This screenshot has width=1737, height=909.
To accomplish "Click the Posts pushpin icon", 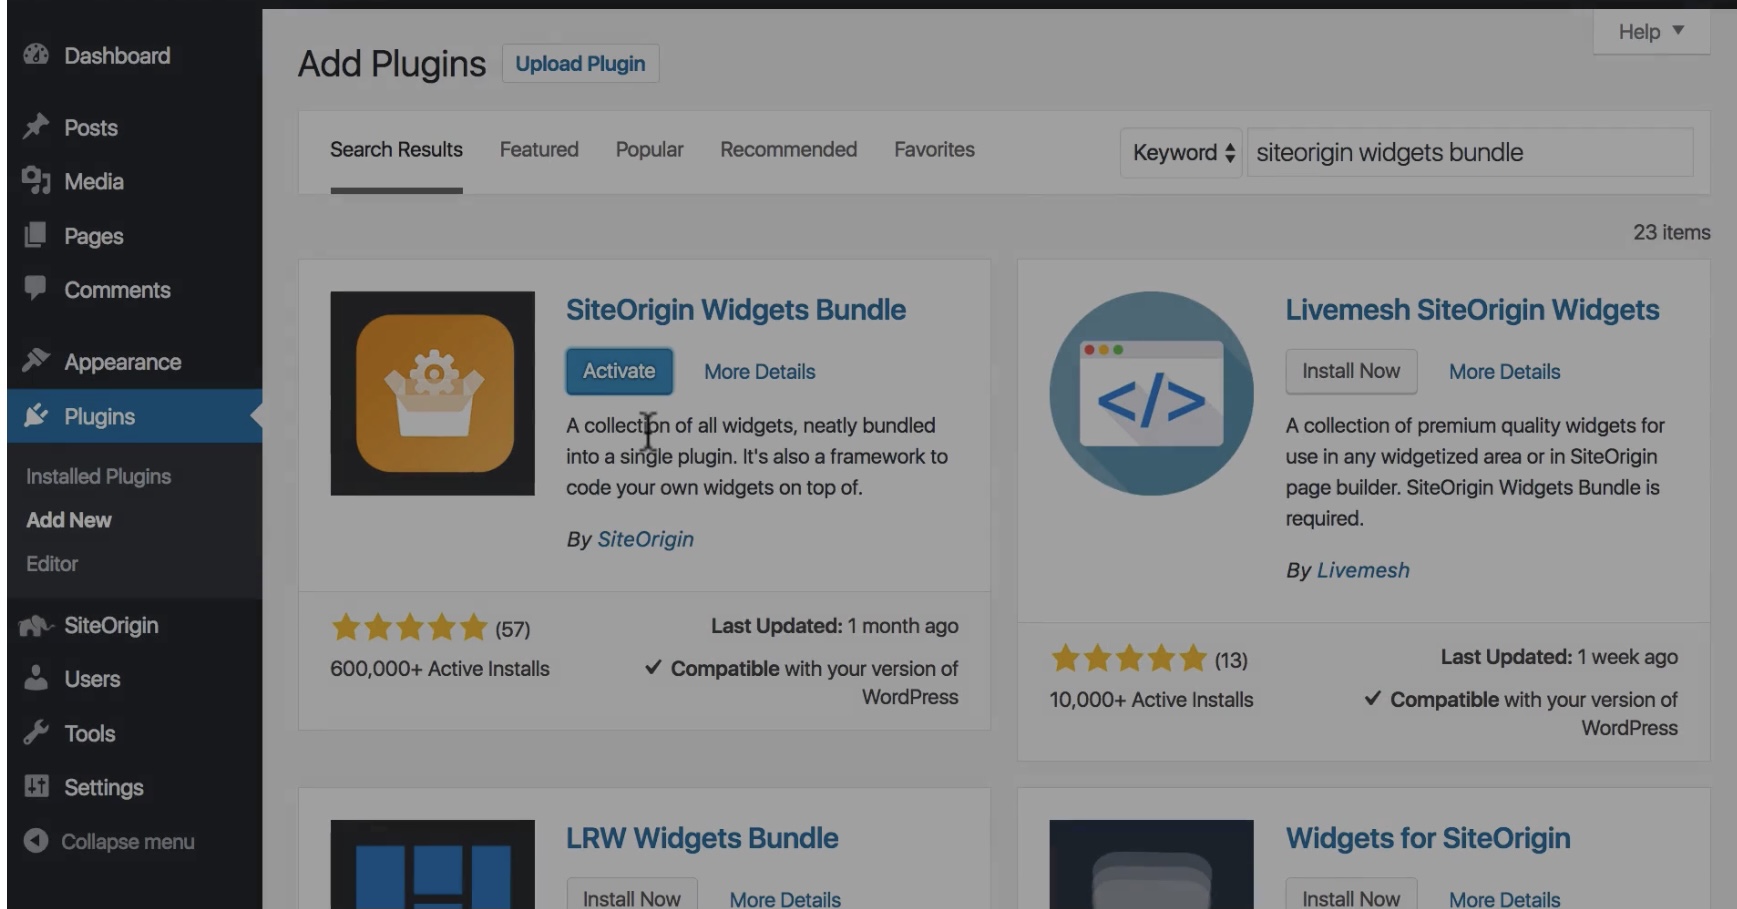I will click(36, 127).
